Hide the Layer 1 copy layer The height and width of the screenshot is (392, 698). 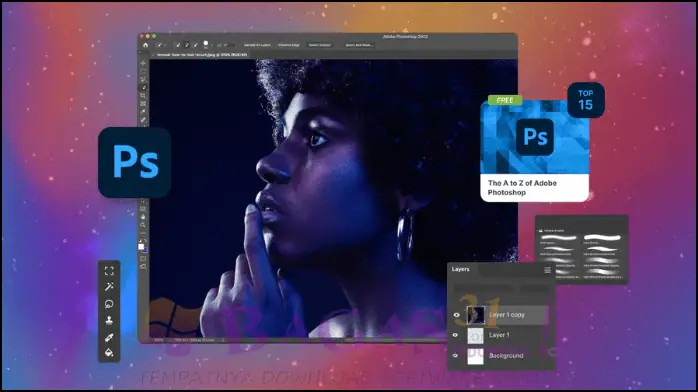coord(456,315)
